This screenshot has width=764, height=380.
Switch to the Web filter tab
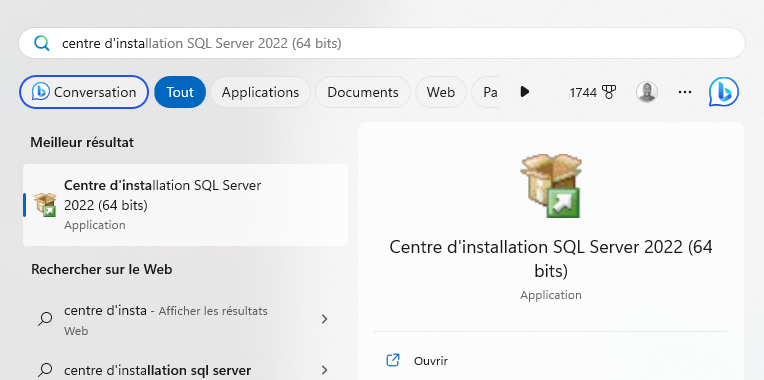(440, 92)
